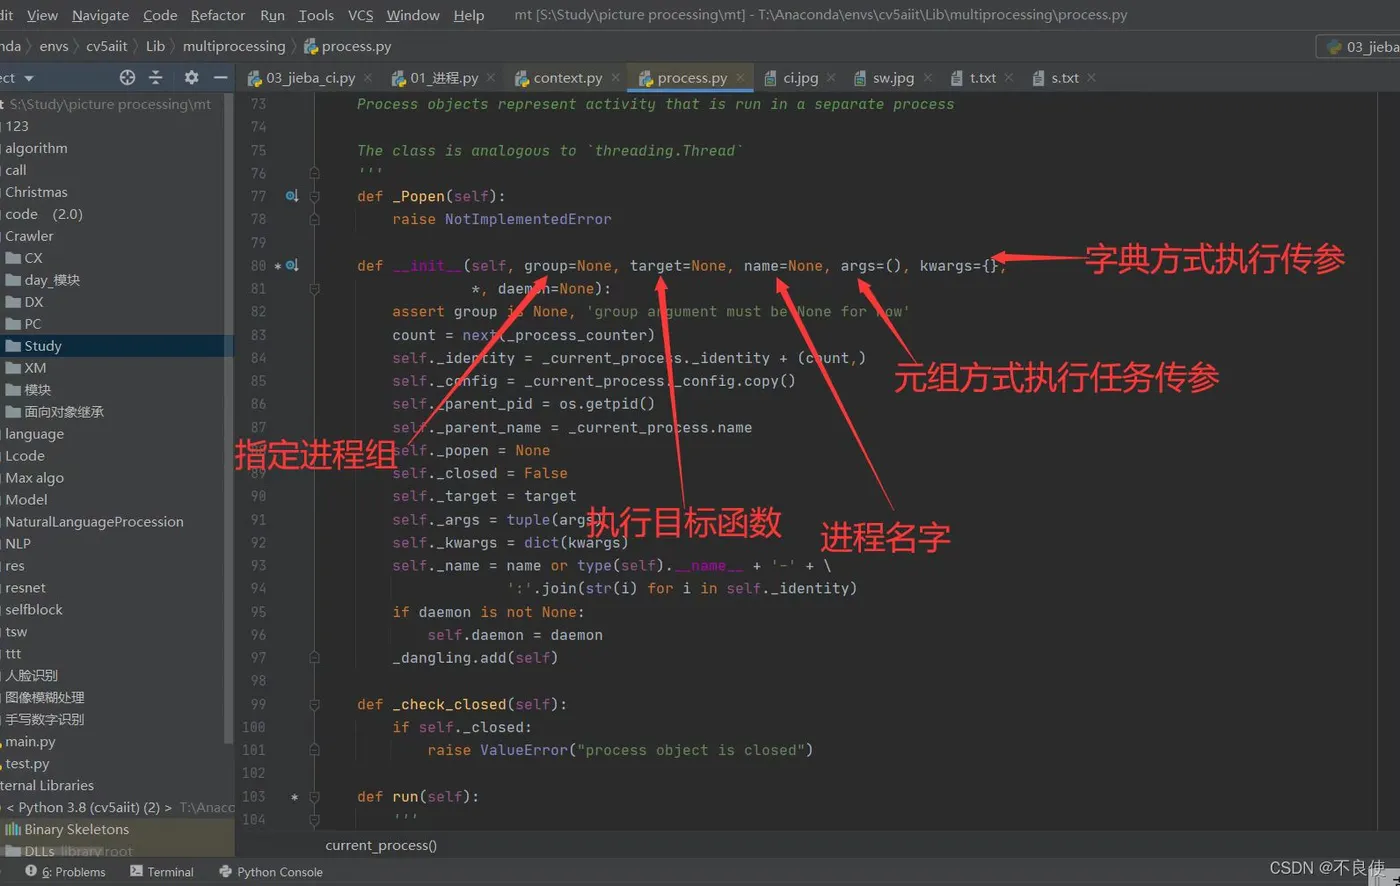This screenshot has width=1400, height=886.
Task: Click the Project panel vertical scrollbar
Action: pyautogui.click(x=230, y=420)
